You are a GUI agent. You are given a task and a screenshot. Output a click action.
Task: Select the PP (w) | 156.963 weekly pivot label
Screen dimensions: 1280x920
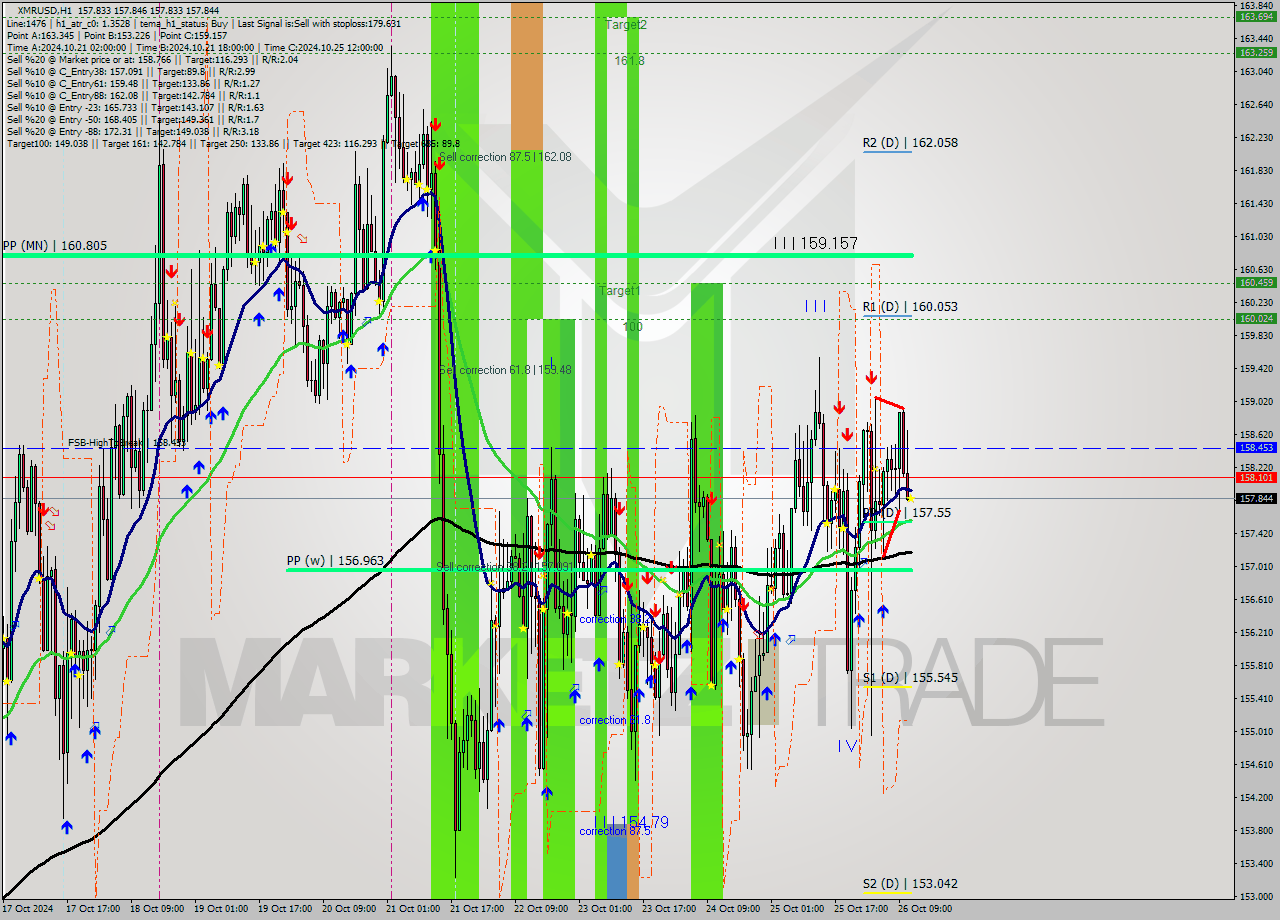point(335,561)
